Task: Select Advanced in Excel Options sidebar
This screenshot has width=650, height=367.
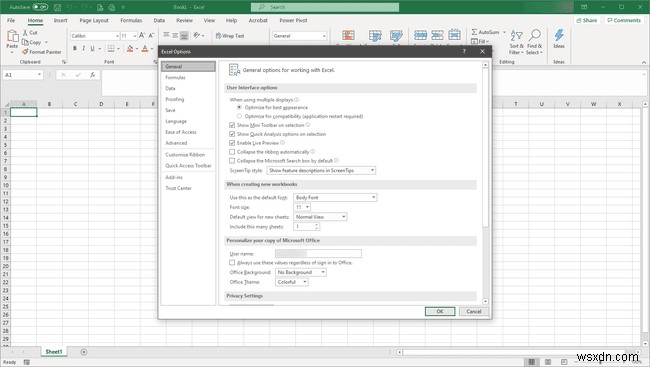Action: click(188, 143)
